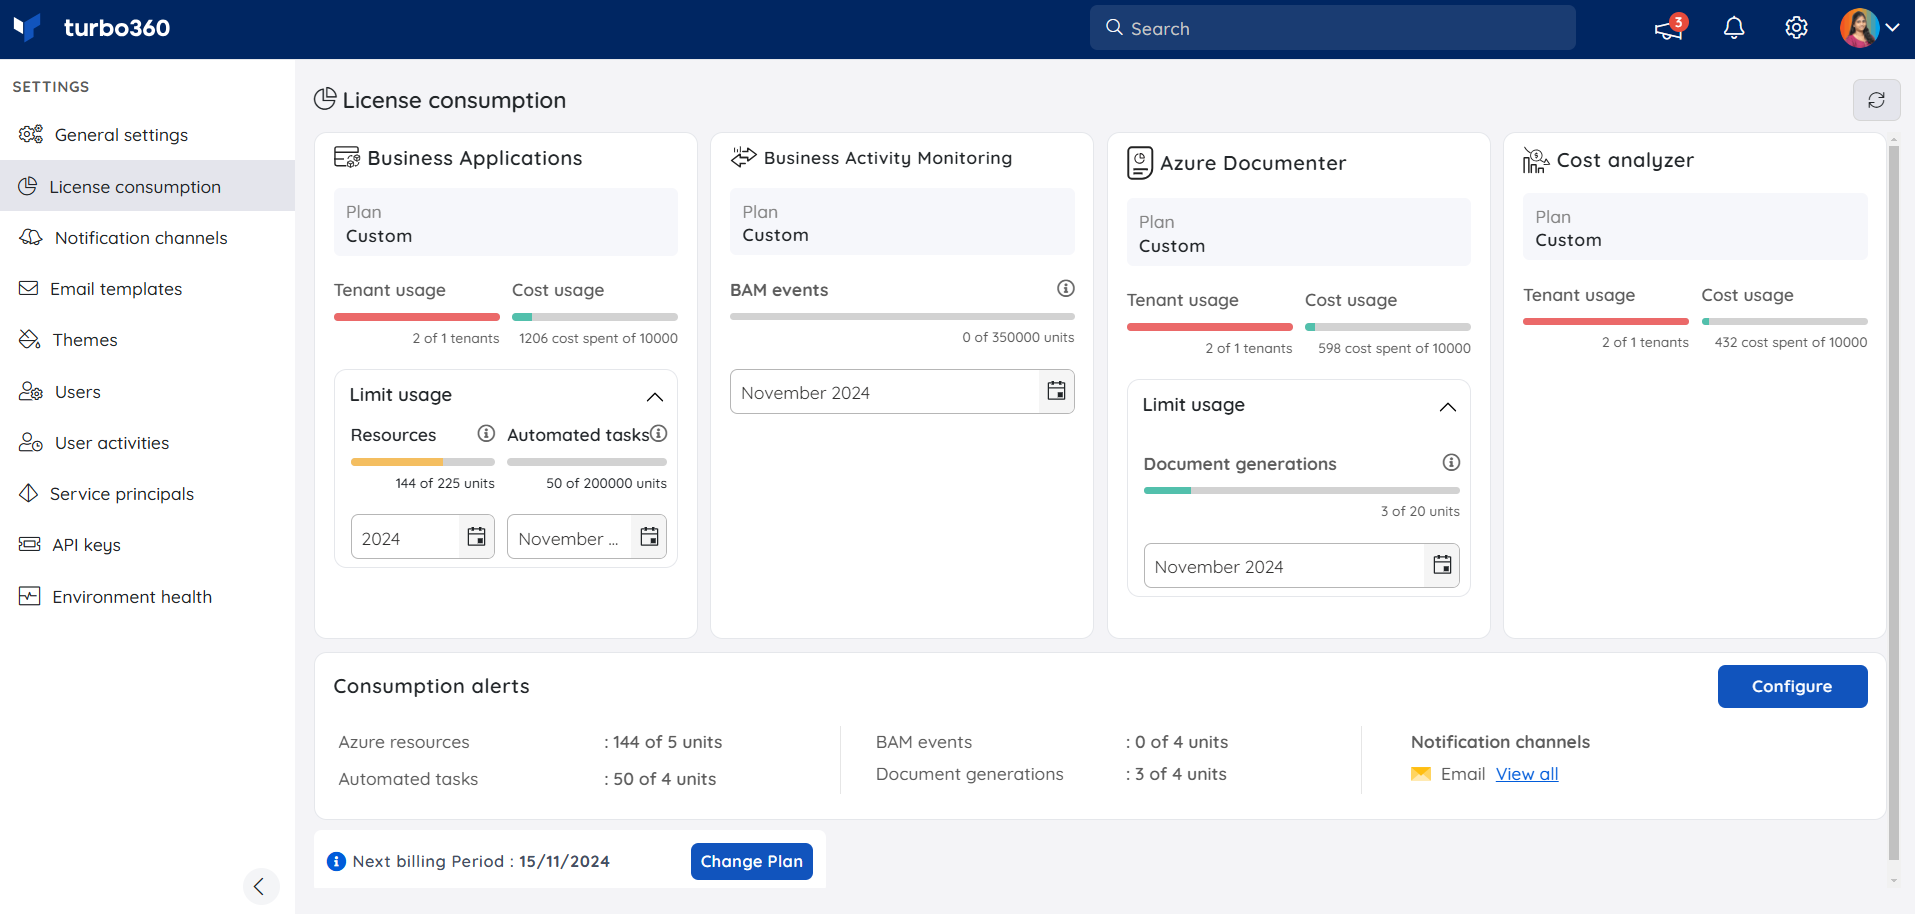The height and width of the screenshot is (914, 1915).
Task: Click the Business Activity Monitoring icon
Action: pos(743,157)
